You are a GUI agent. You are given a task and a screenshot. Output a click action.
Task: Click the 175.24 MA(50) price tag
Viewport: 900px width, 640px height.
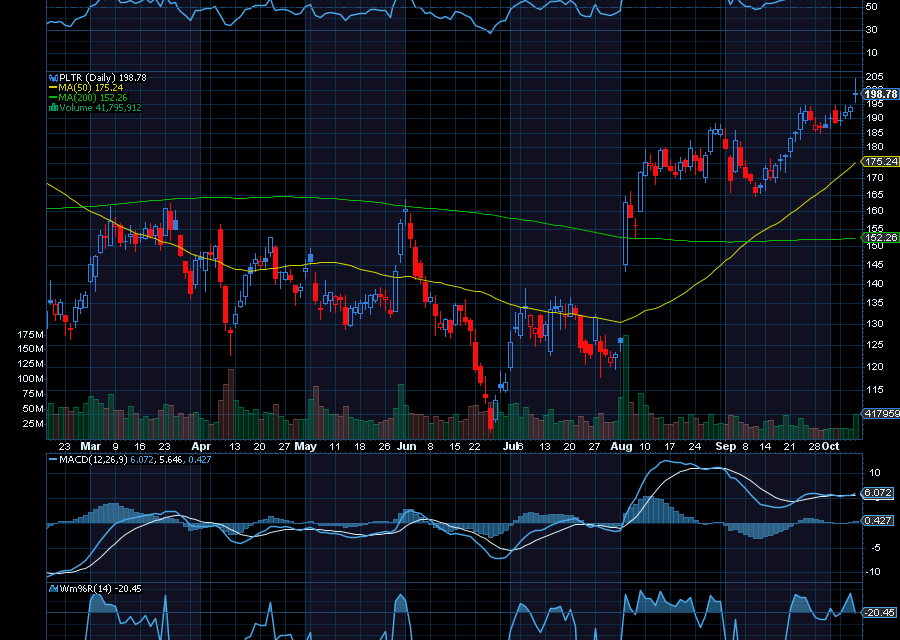880,162
